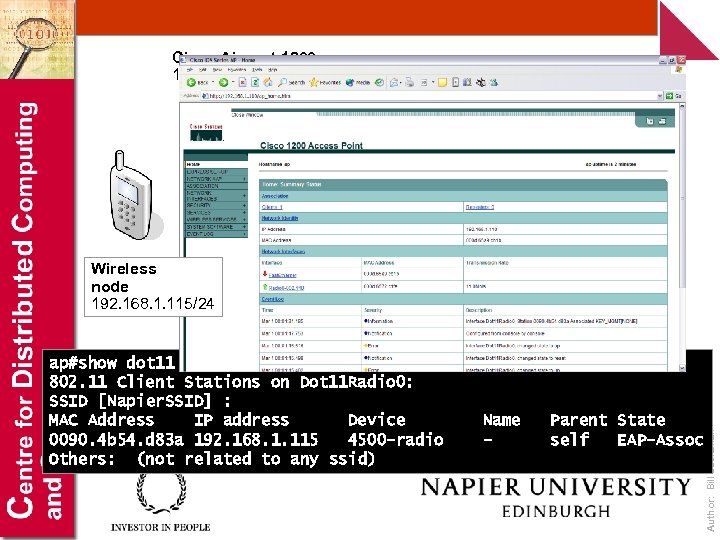Click the Print icon in browser toolbar
Image resolution: width=720 pixels, height=540 pixels.
[410, 83]
